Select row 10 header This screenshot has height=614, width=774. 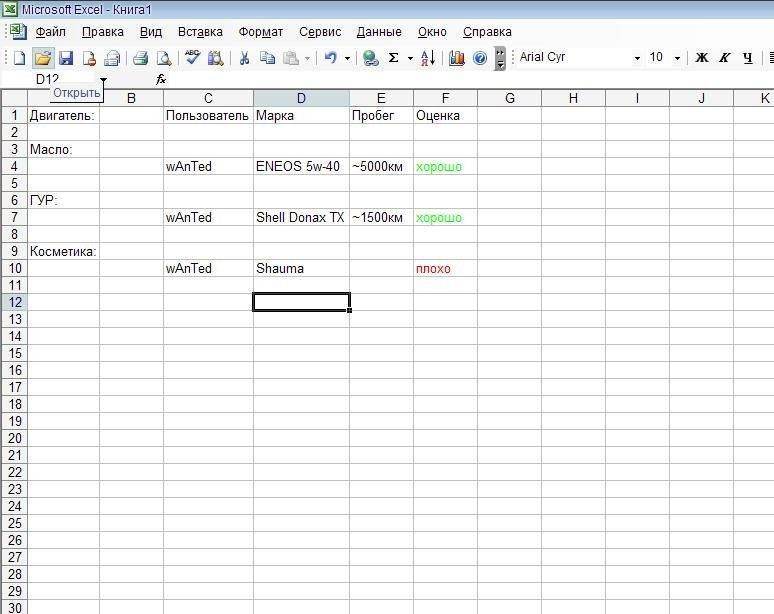pos(14,268)
